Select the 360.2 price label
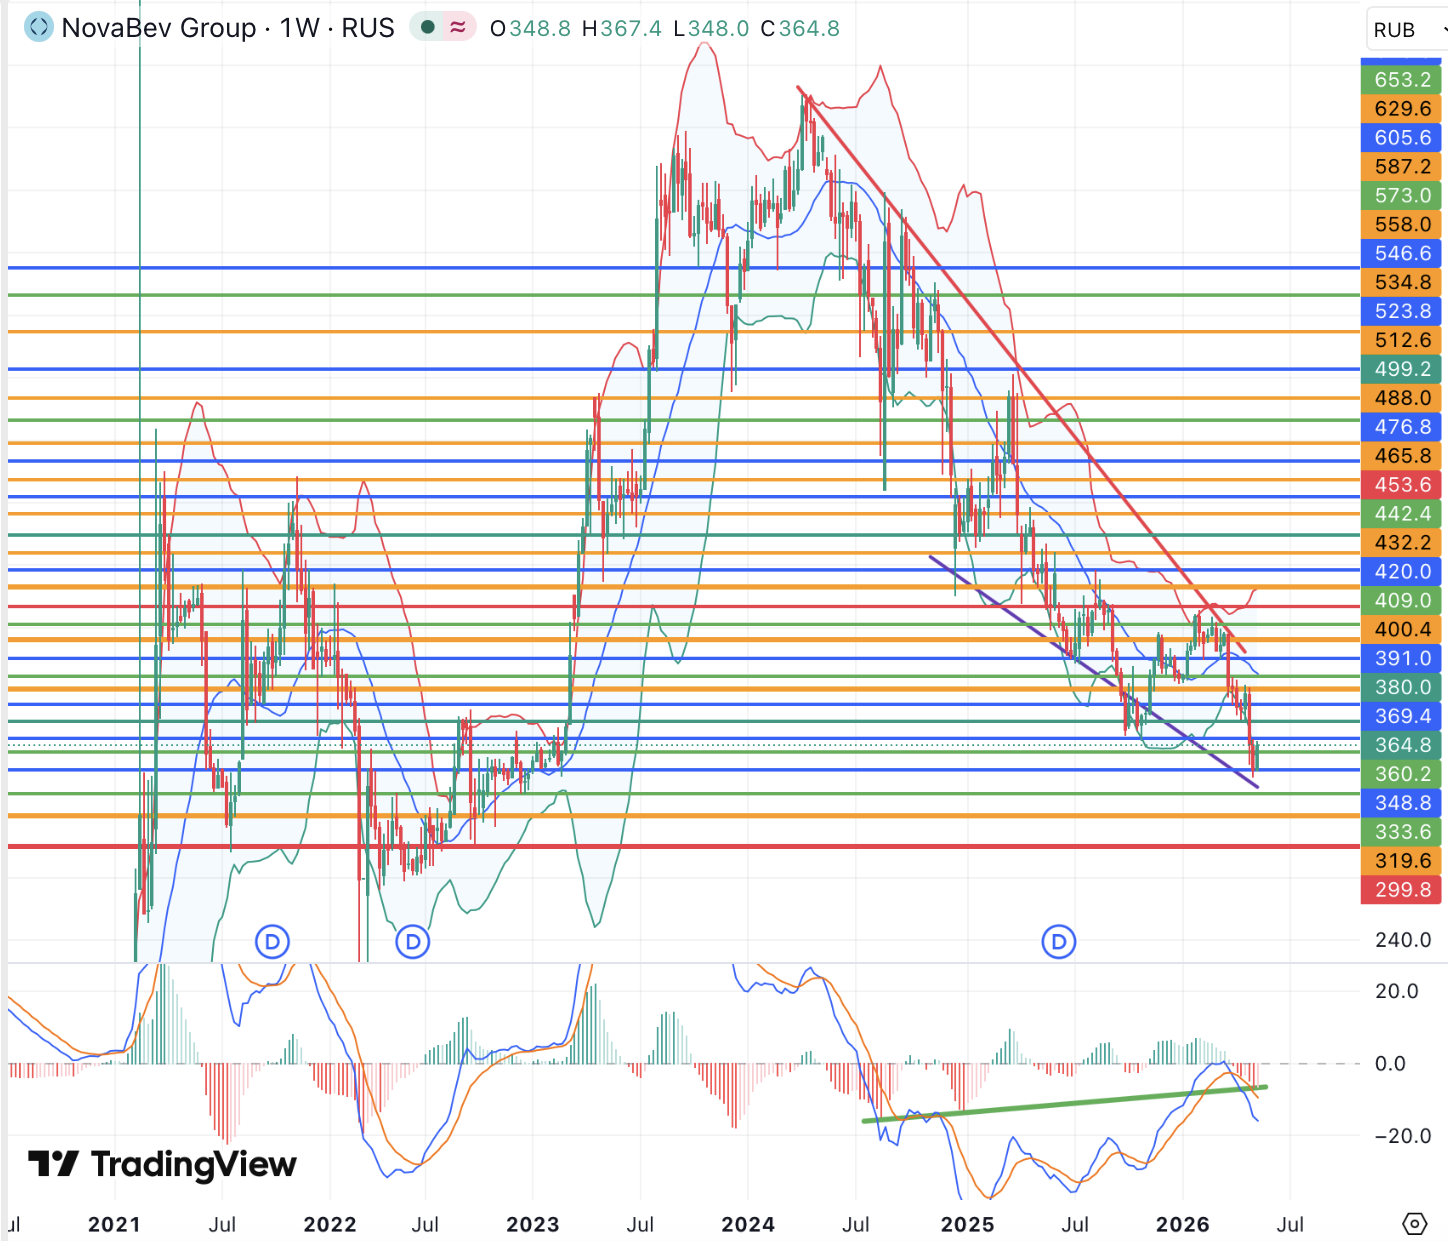 pos(1401,775)
